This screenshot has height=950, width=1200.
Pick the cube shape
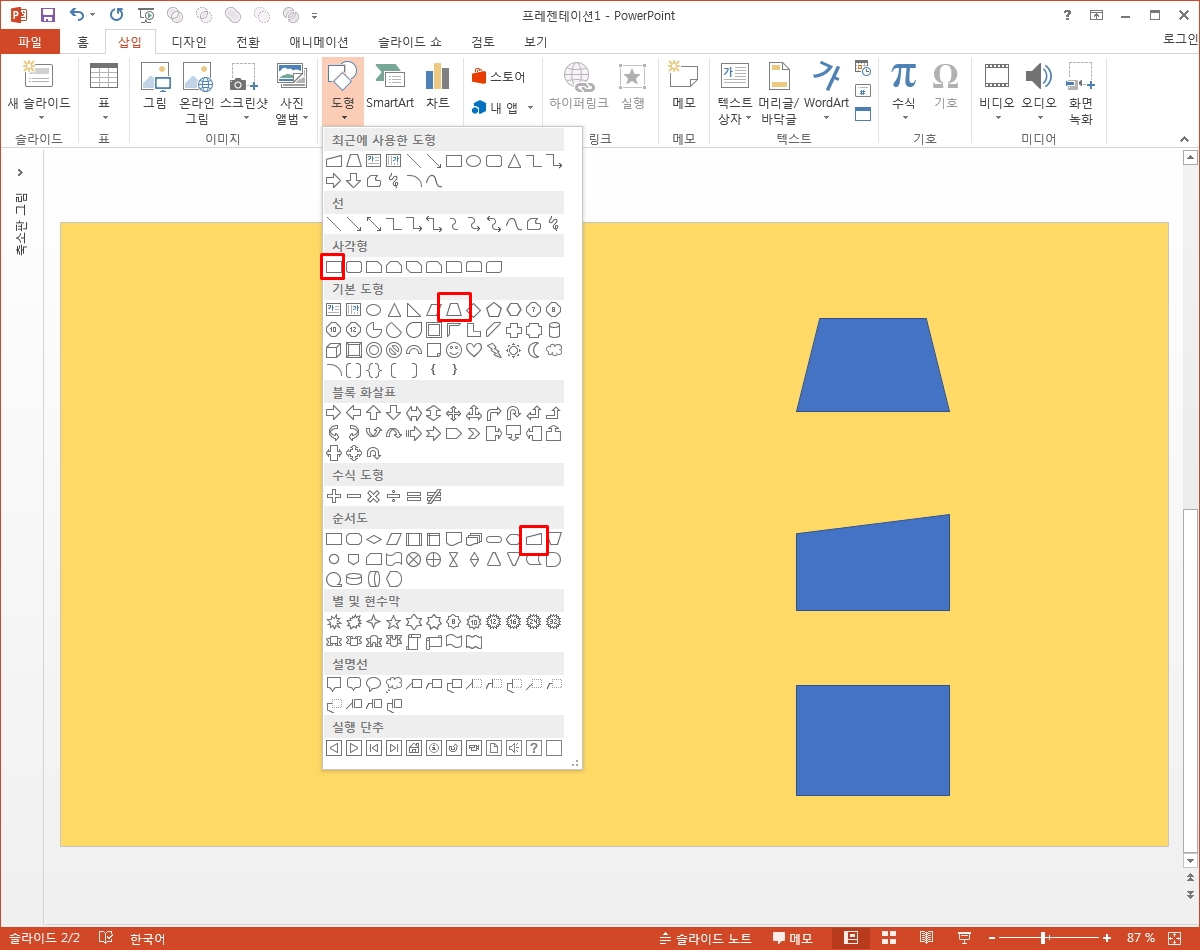click(x=333, y=350)
